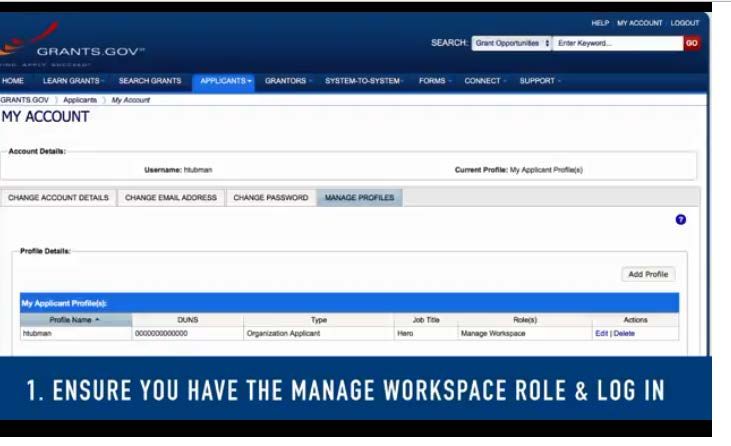Viewport: 731px width, 446px height.
Task: Click the Role(s) column header
Action: point(525,320)
